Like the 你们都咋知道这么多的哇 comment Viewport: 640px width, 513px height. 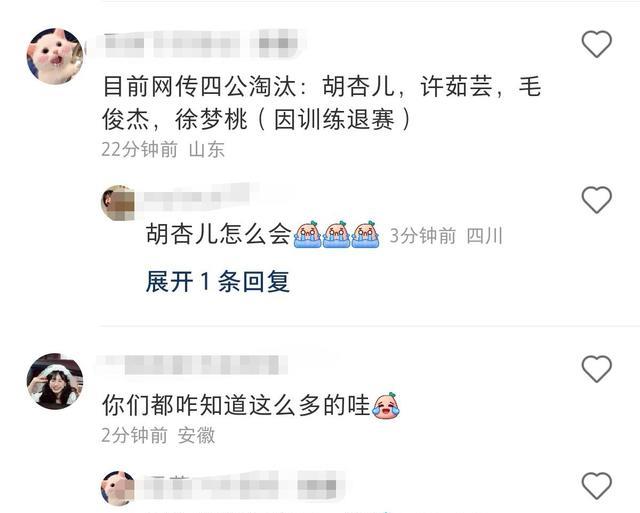coord(596,369)
